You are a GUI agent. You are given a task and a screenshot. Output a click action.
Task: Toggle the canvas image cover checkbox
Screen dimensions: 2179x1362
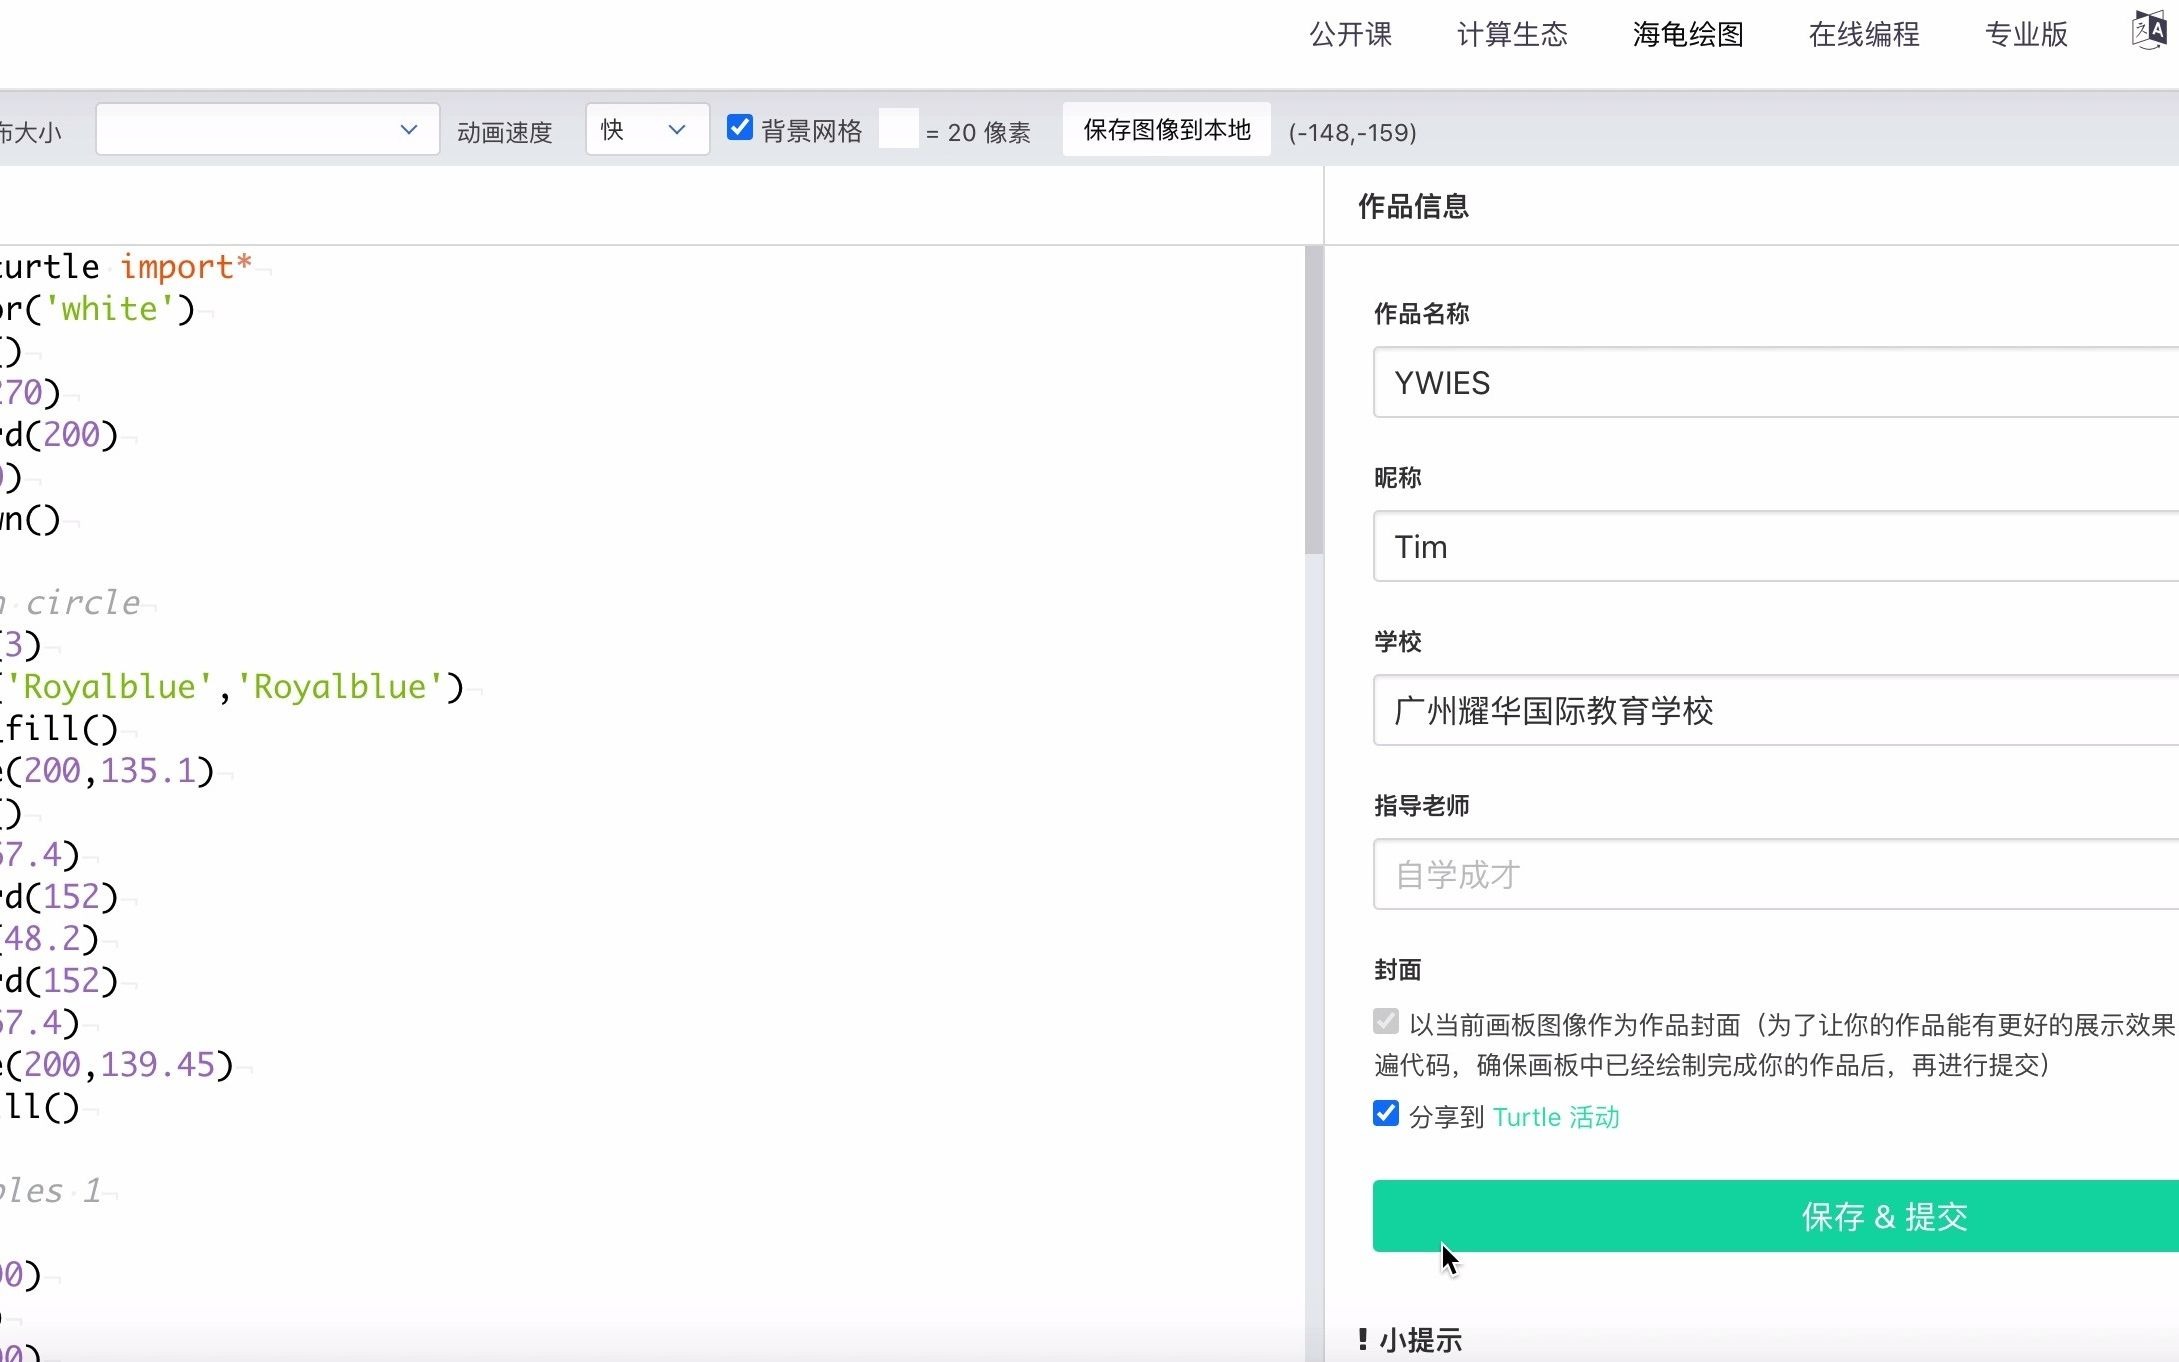(x=1386, y=1021)
